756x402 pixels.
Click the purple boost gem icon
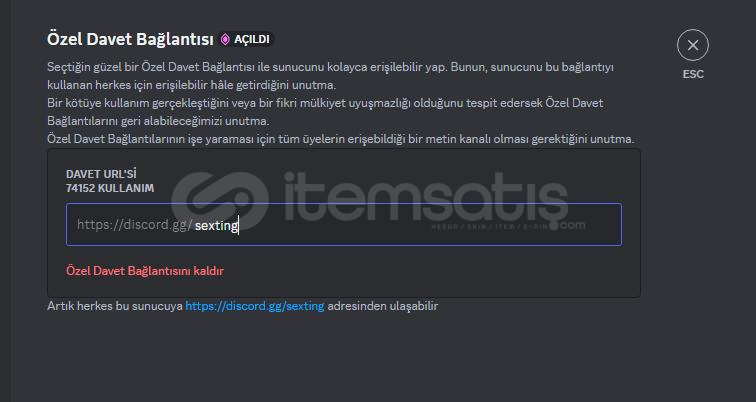pyautogui.click(x=225, y=40)
